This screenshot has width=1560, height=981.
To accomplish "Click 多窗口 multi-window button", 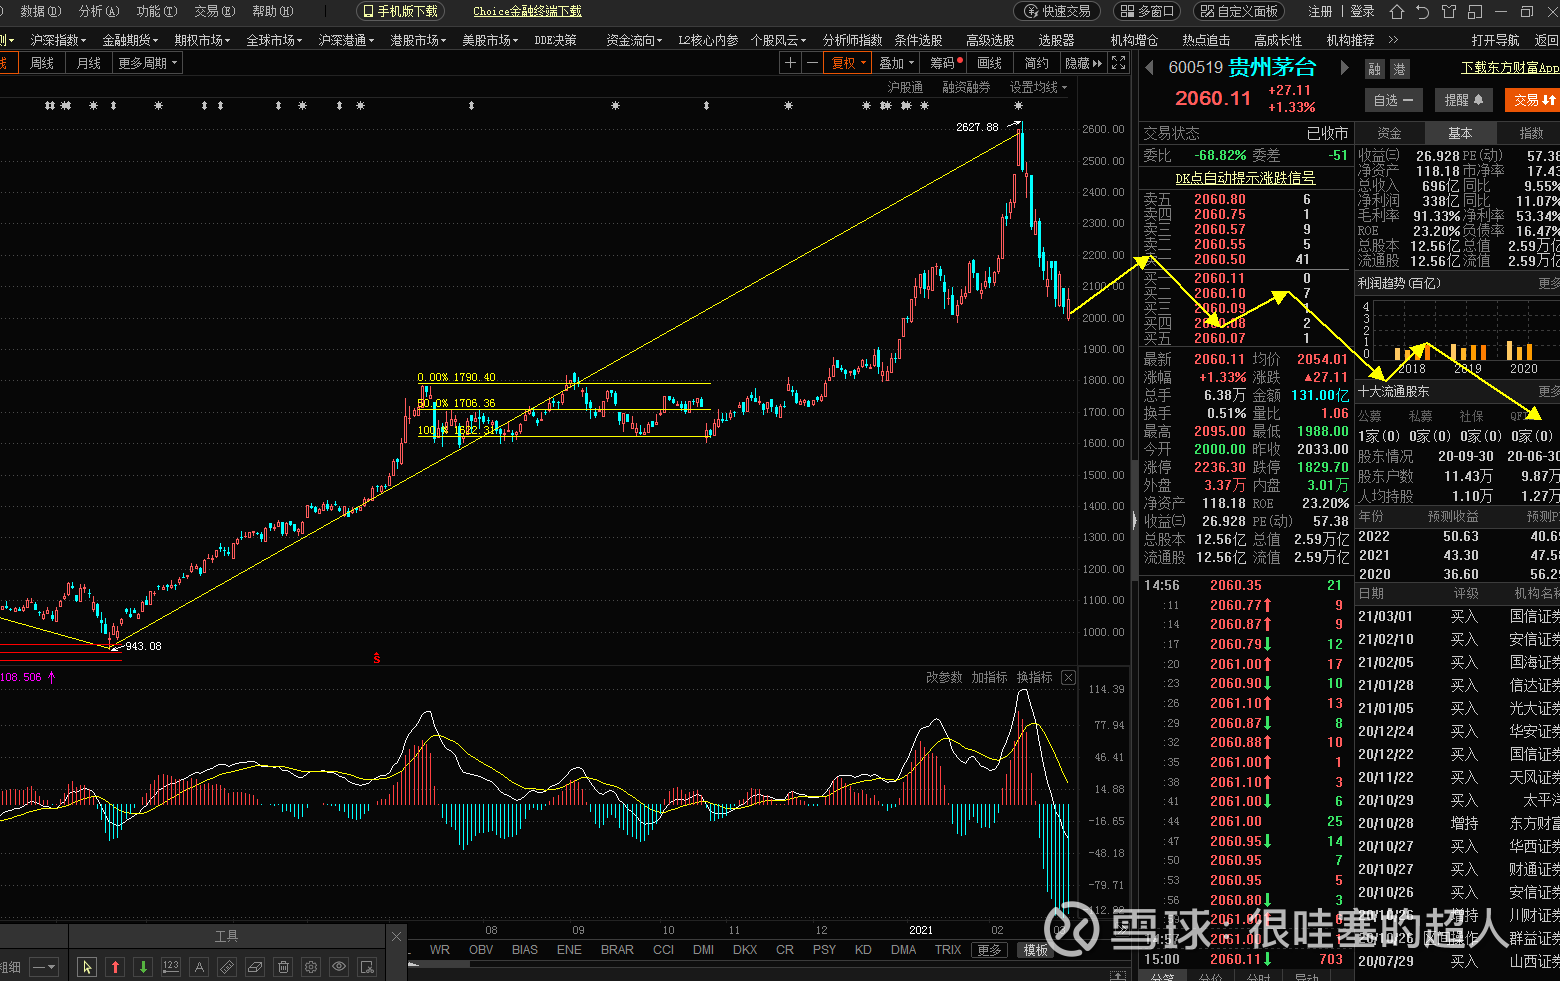I will [1147, 11].
